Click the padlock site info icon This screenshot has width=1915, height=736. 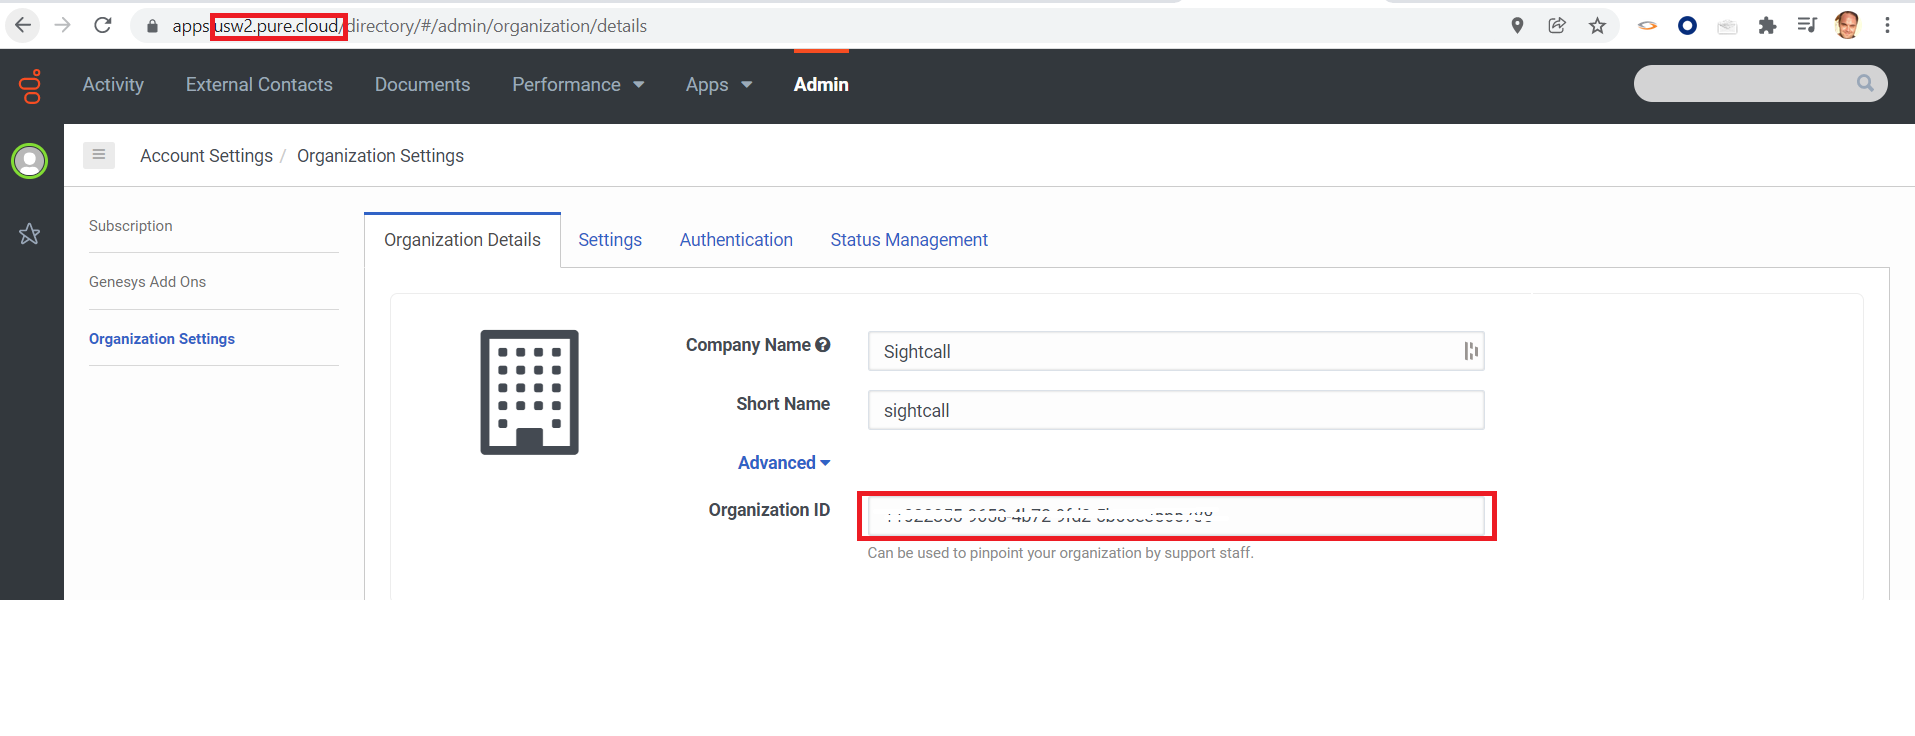[152, 26]
